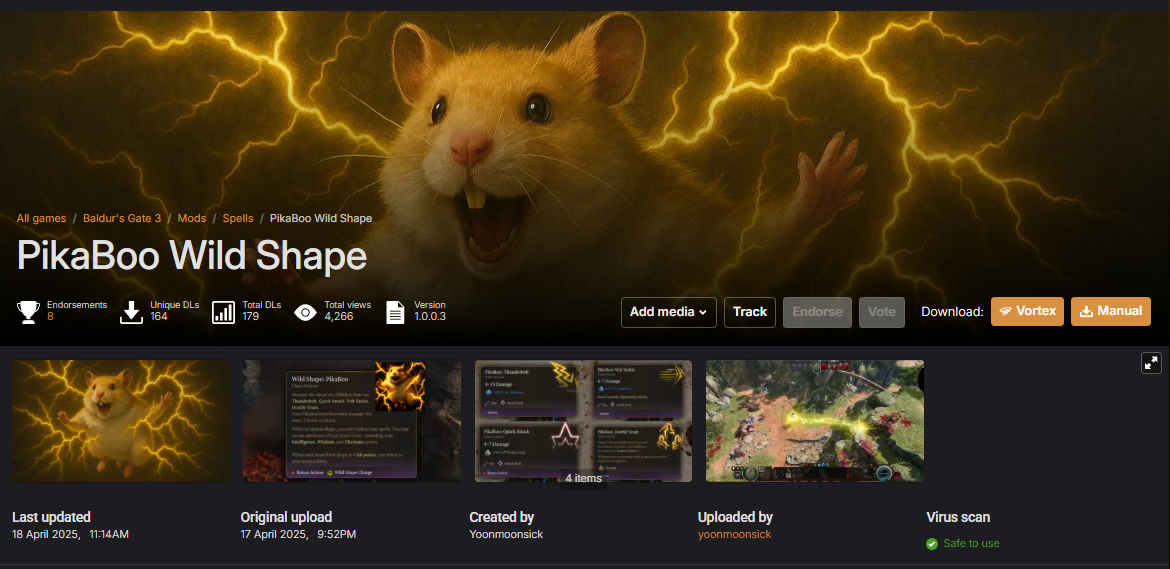Click the Total views count 4,266

coord(339,316)
